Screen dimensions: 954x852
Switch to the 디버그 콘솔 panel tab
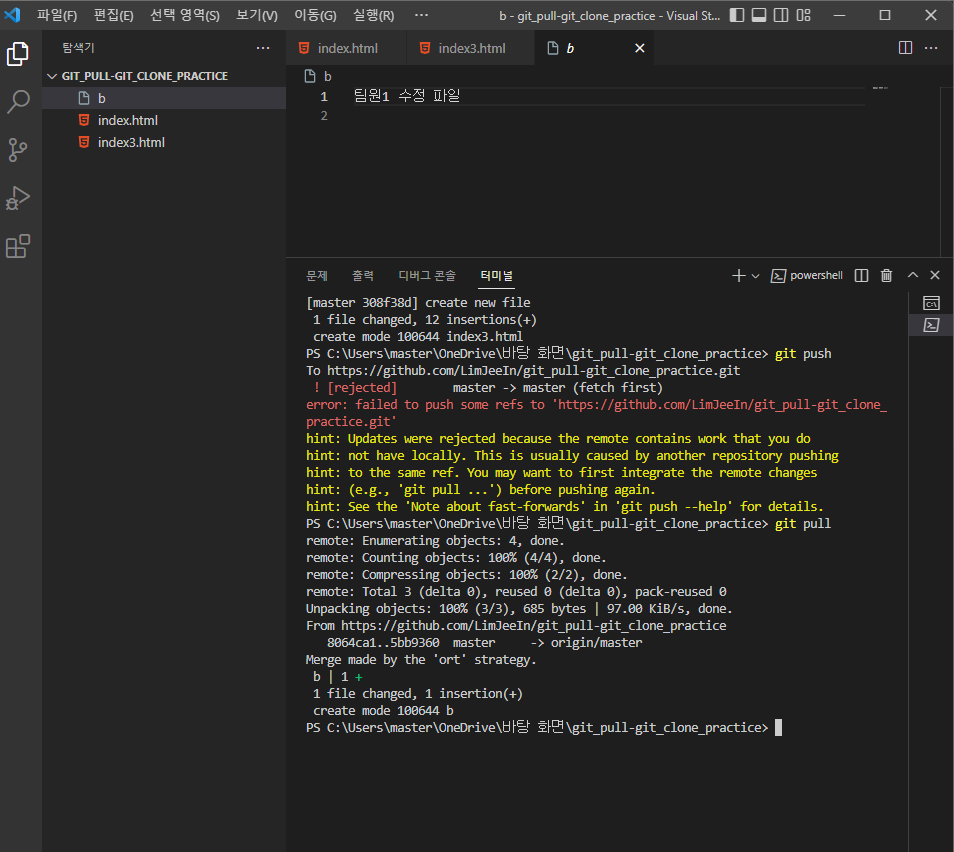[x=427, y=276]
